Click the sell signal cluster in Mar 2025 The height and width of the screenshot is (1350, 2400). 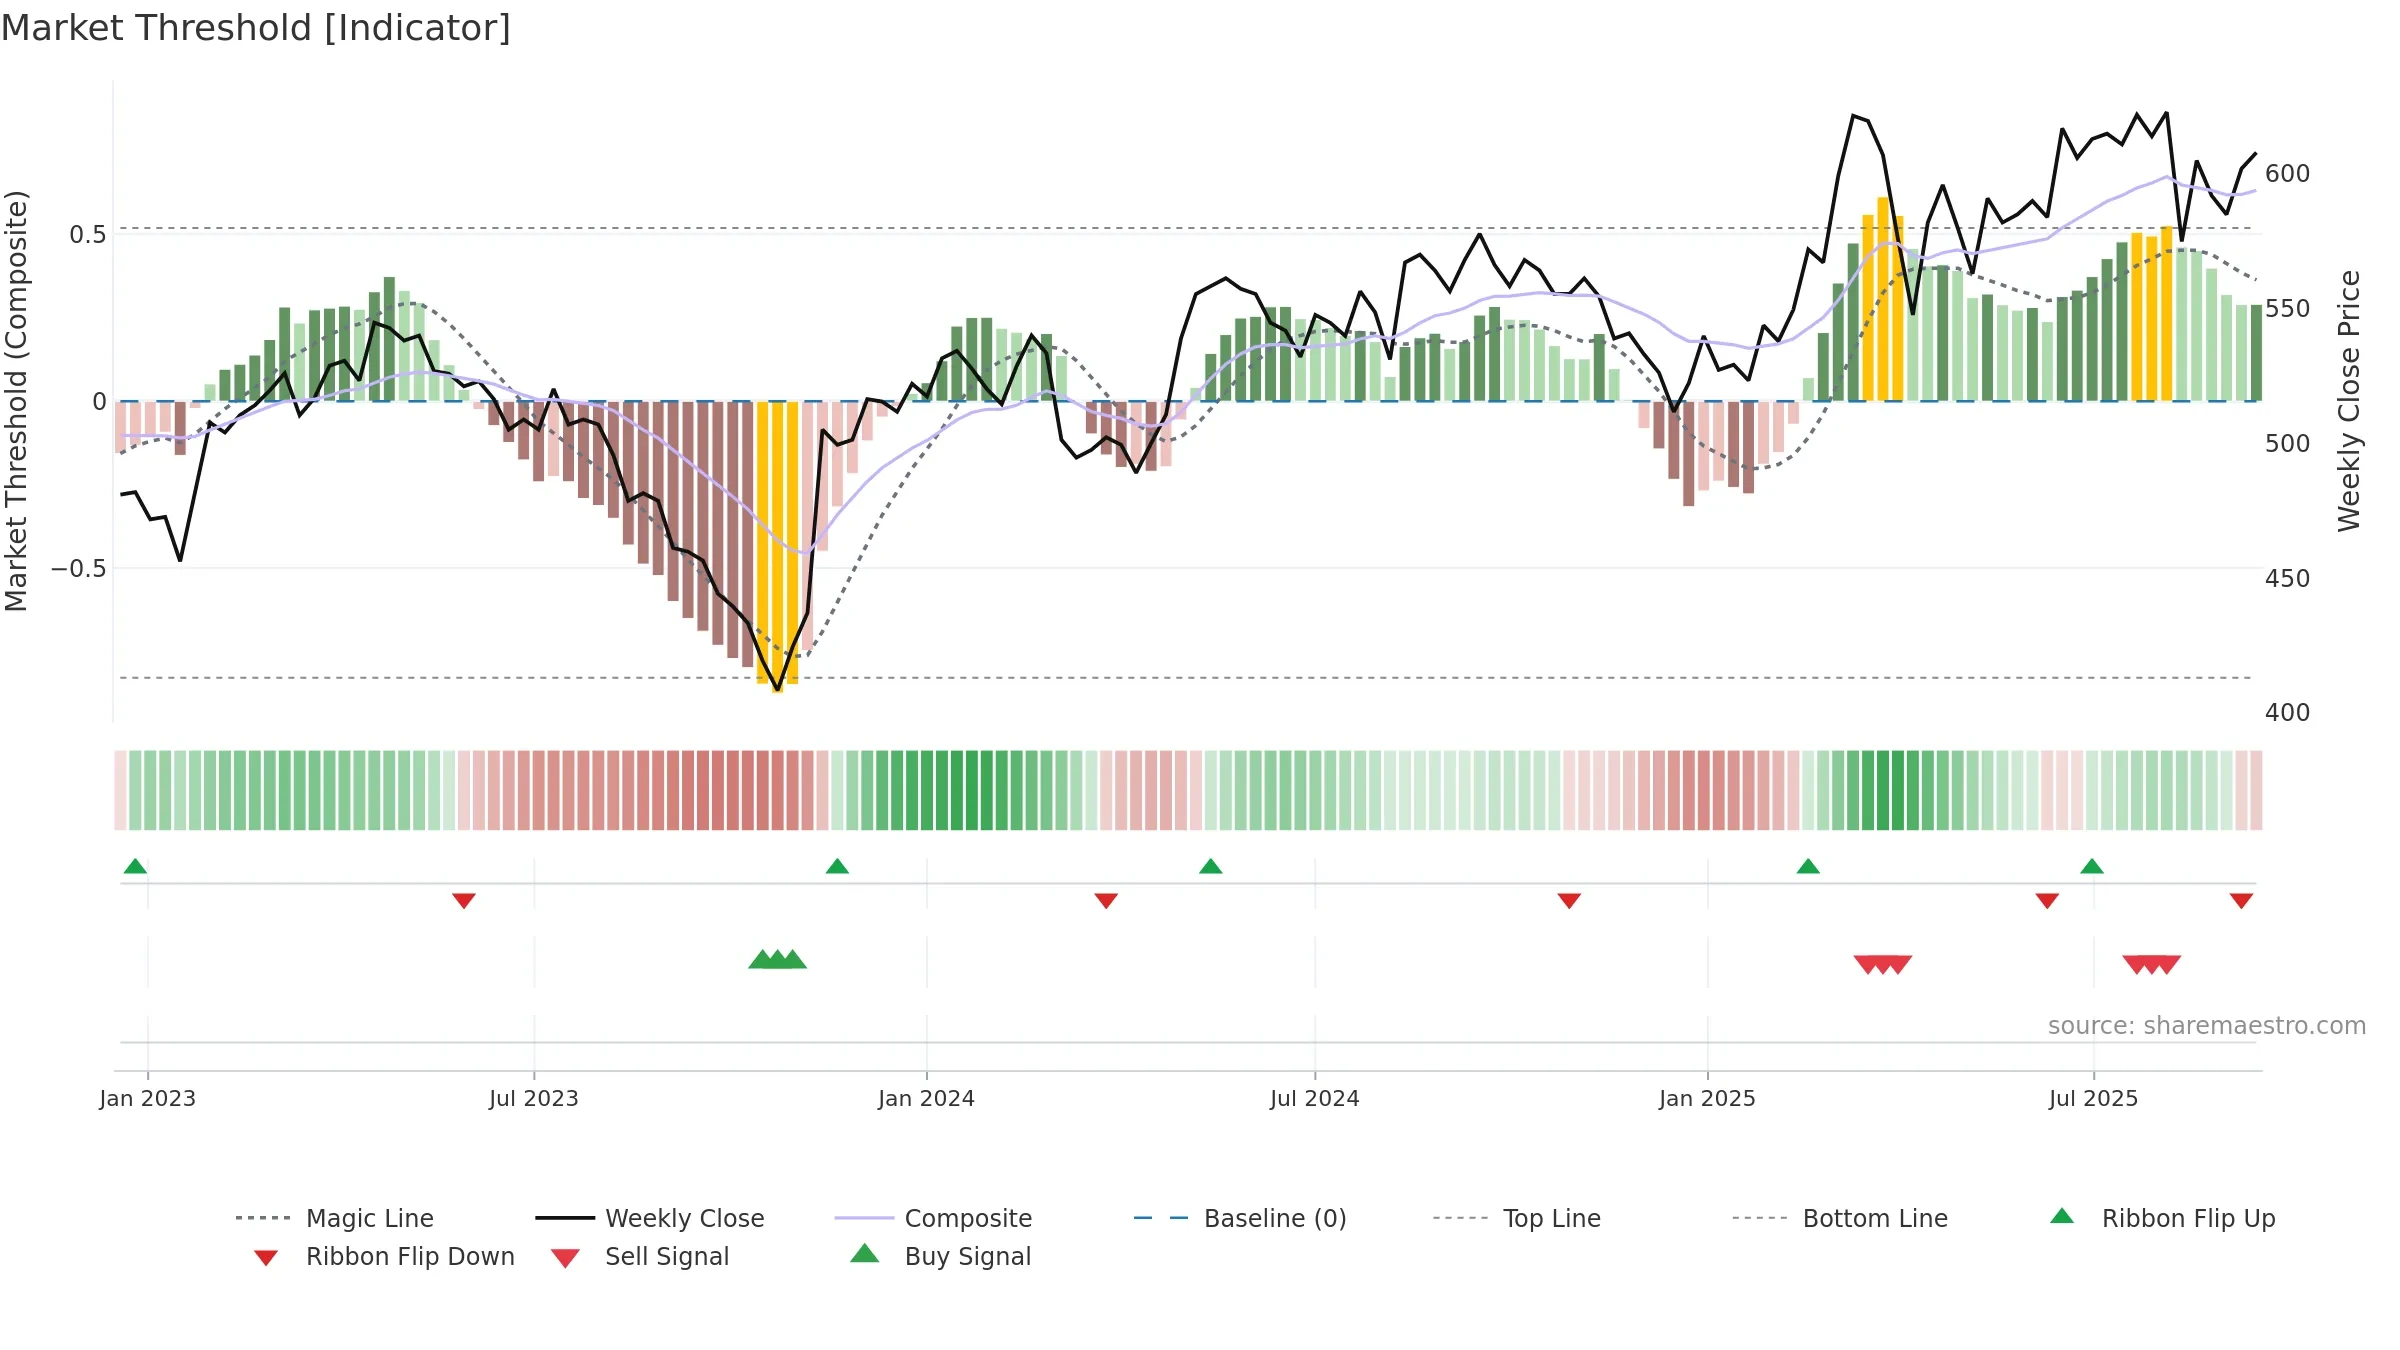(x=1883, y=964)
